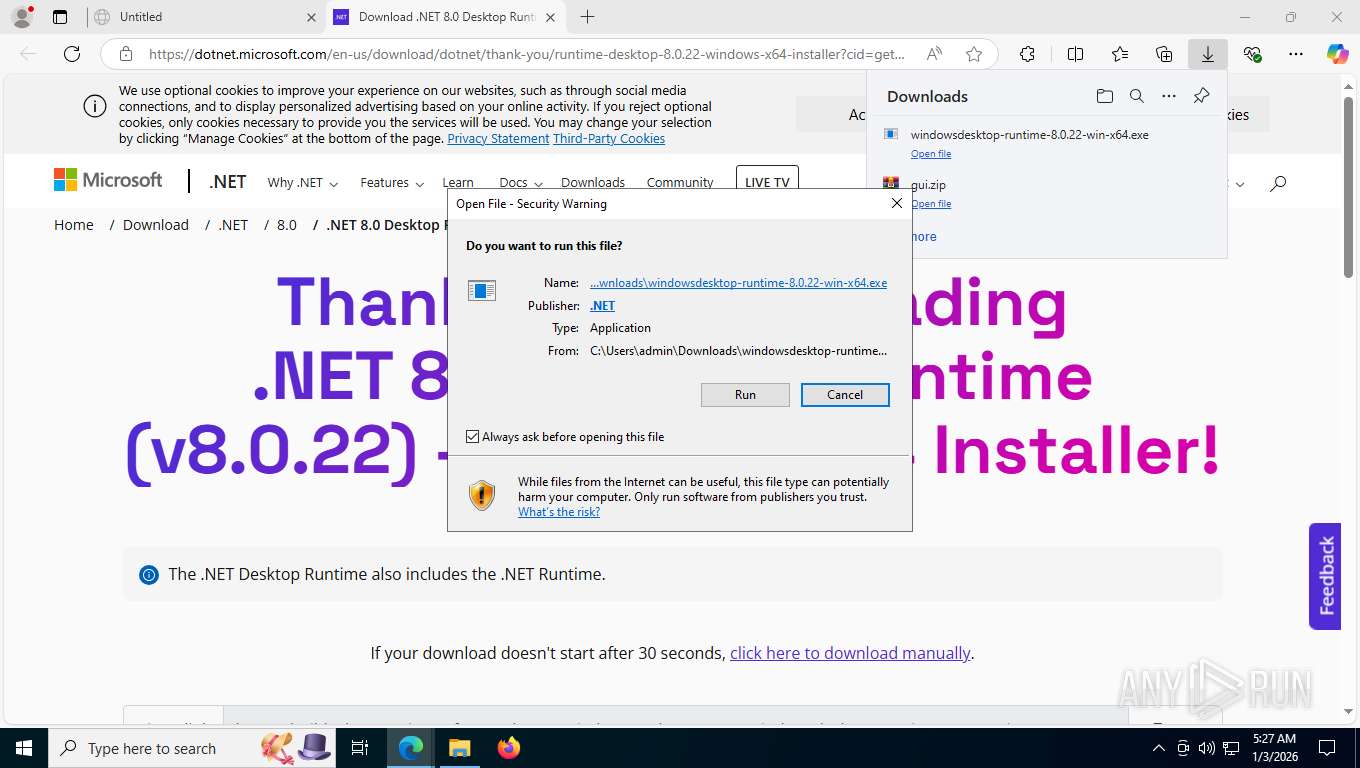
Task: Open the Favorites list icon
Action: coord(1120,54)
